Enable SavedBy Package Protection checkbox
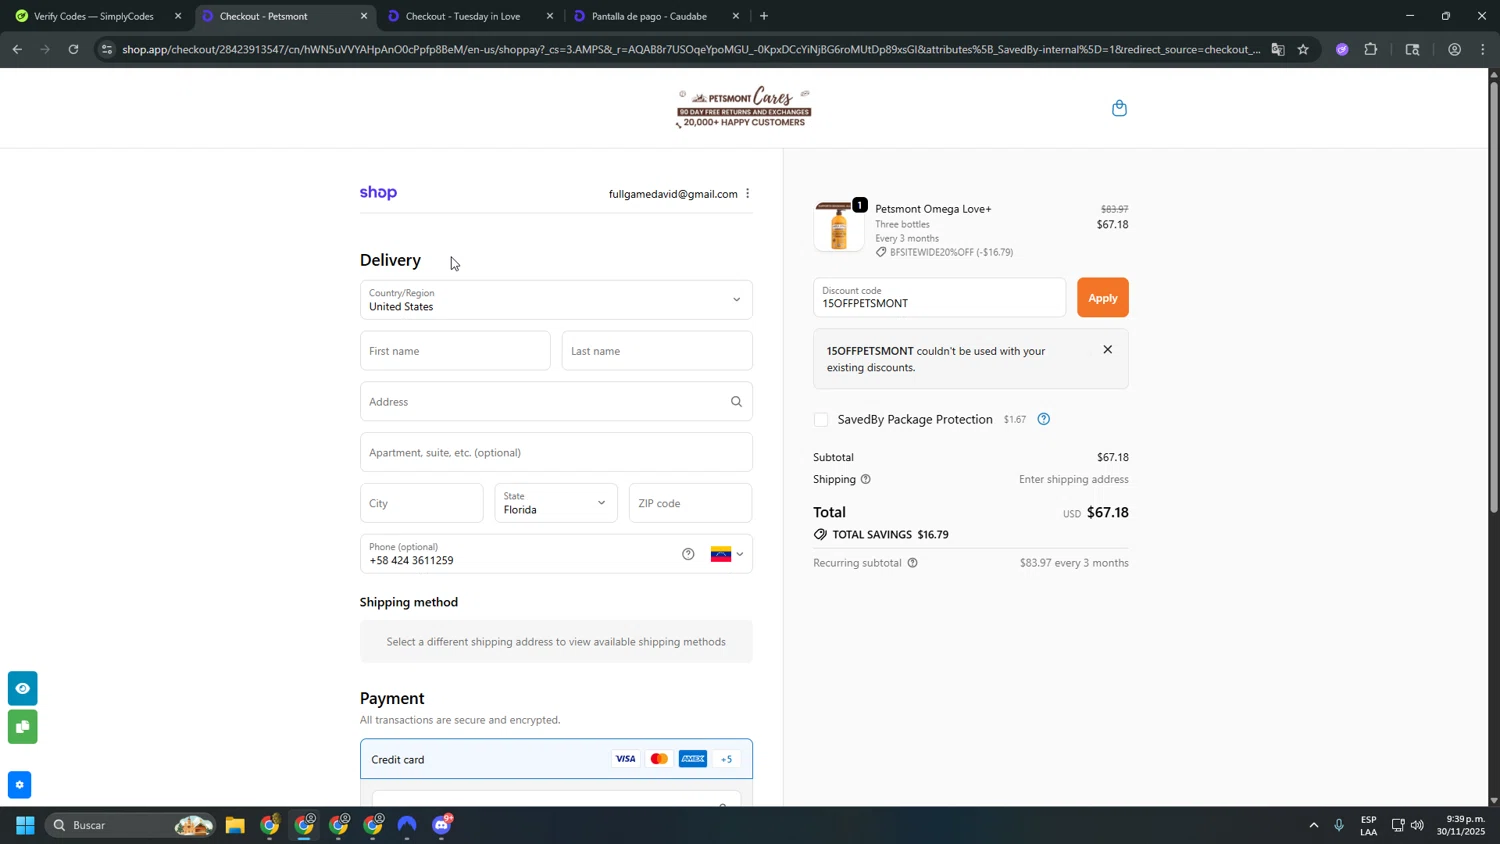This screenshot has width=1500, height=844. coord(821,420)
